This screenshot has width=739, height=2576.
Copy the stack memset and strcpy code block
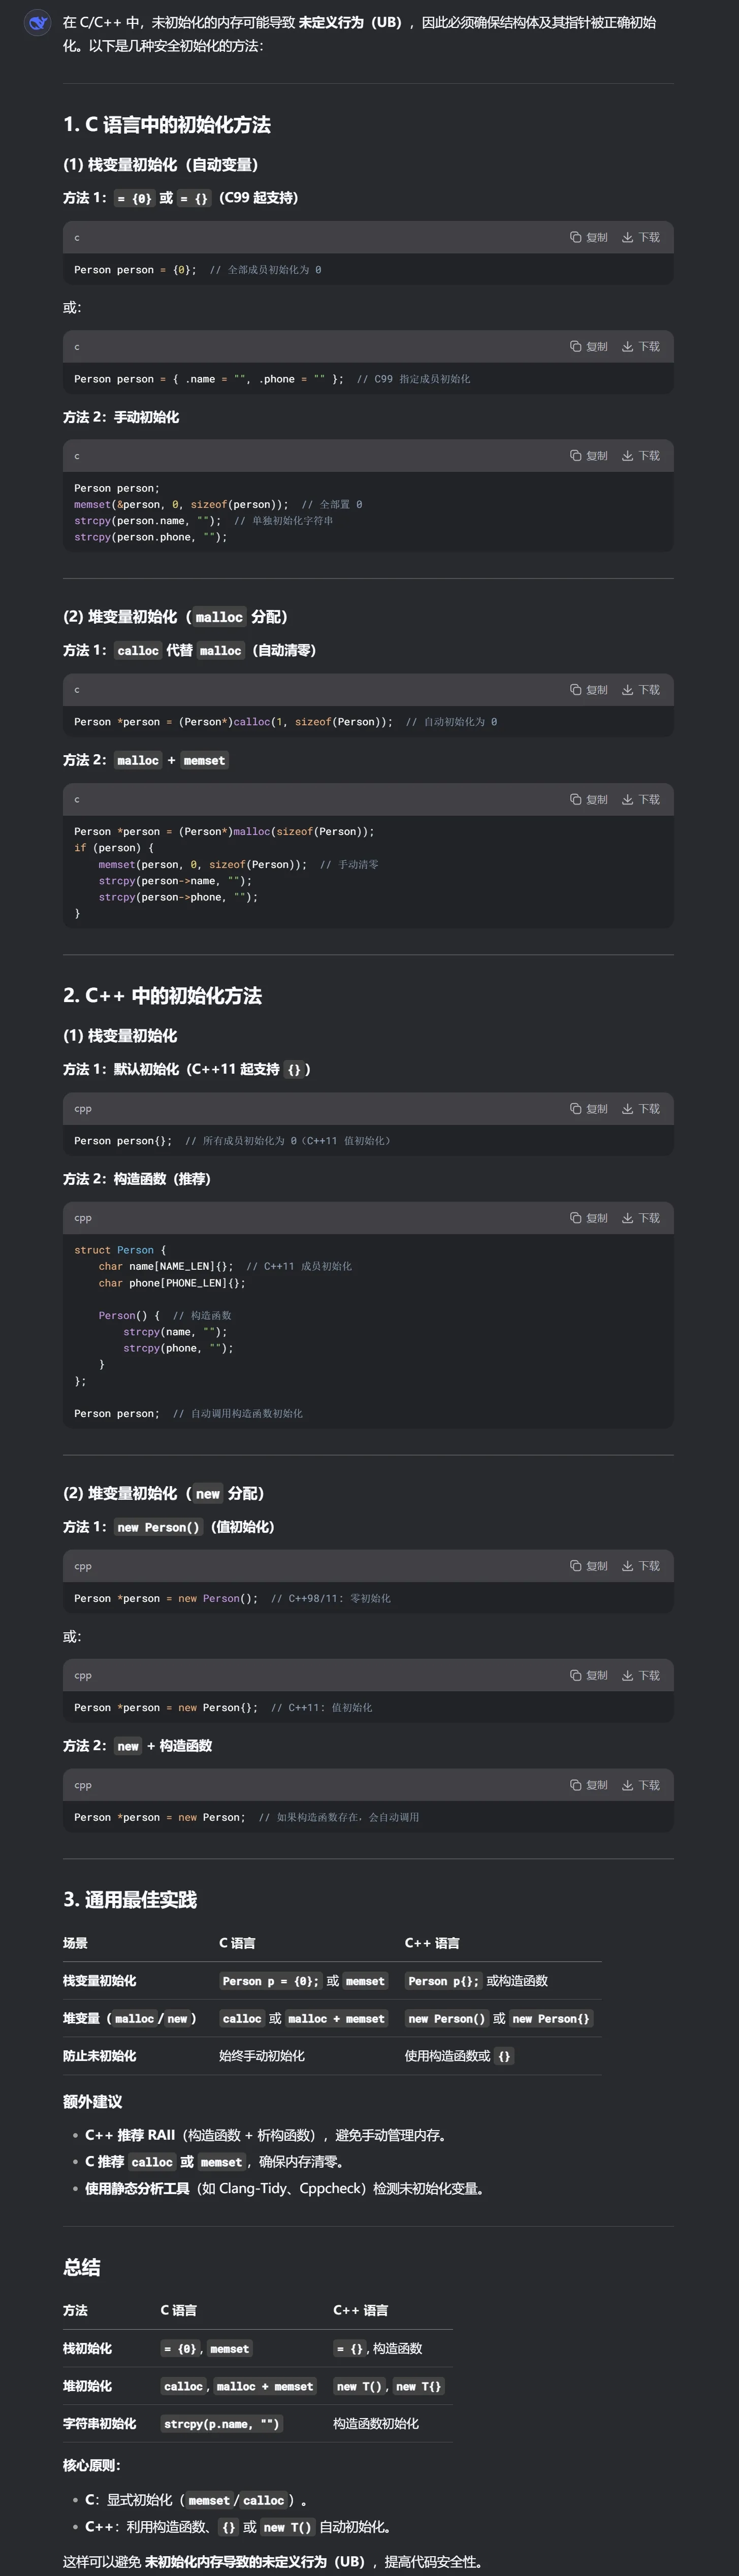[588, 455]
